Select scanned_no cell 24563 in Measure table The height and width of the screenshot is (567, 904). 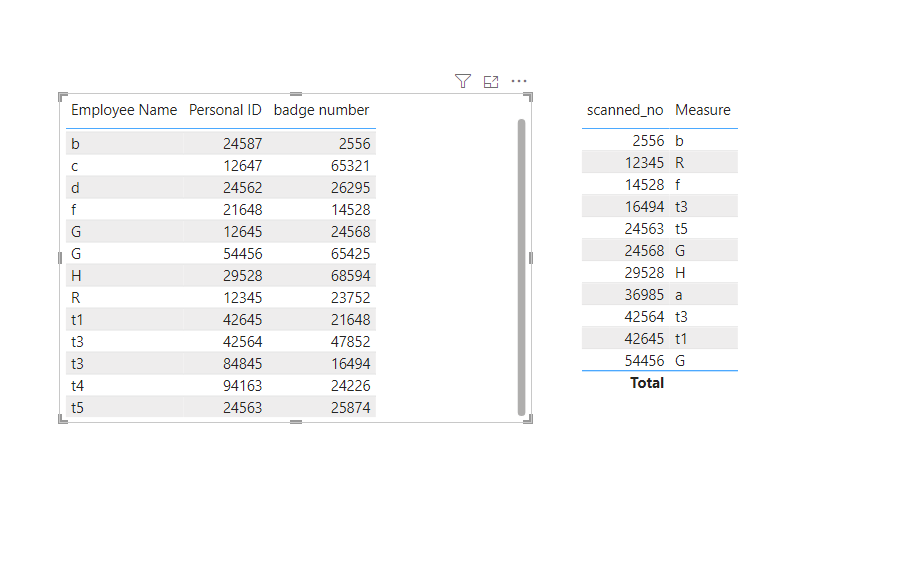coord(645,228)
